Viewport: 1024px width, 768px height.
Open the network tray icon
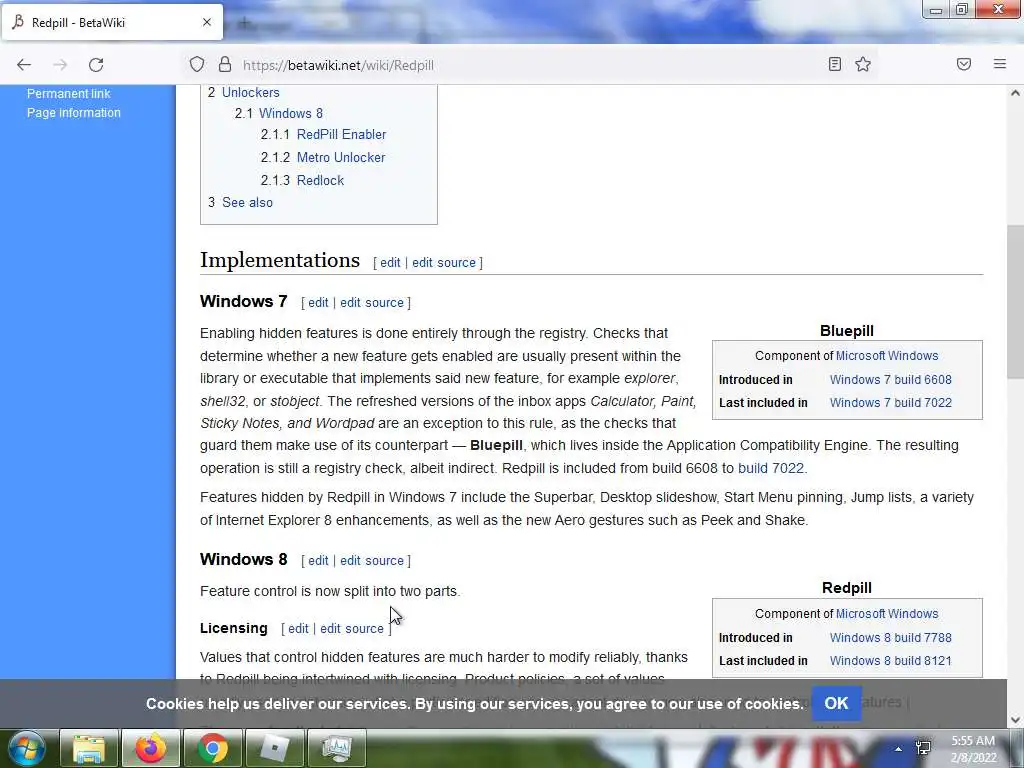(x=923, y=748)
